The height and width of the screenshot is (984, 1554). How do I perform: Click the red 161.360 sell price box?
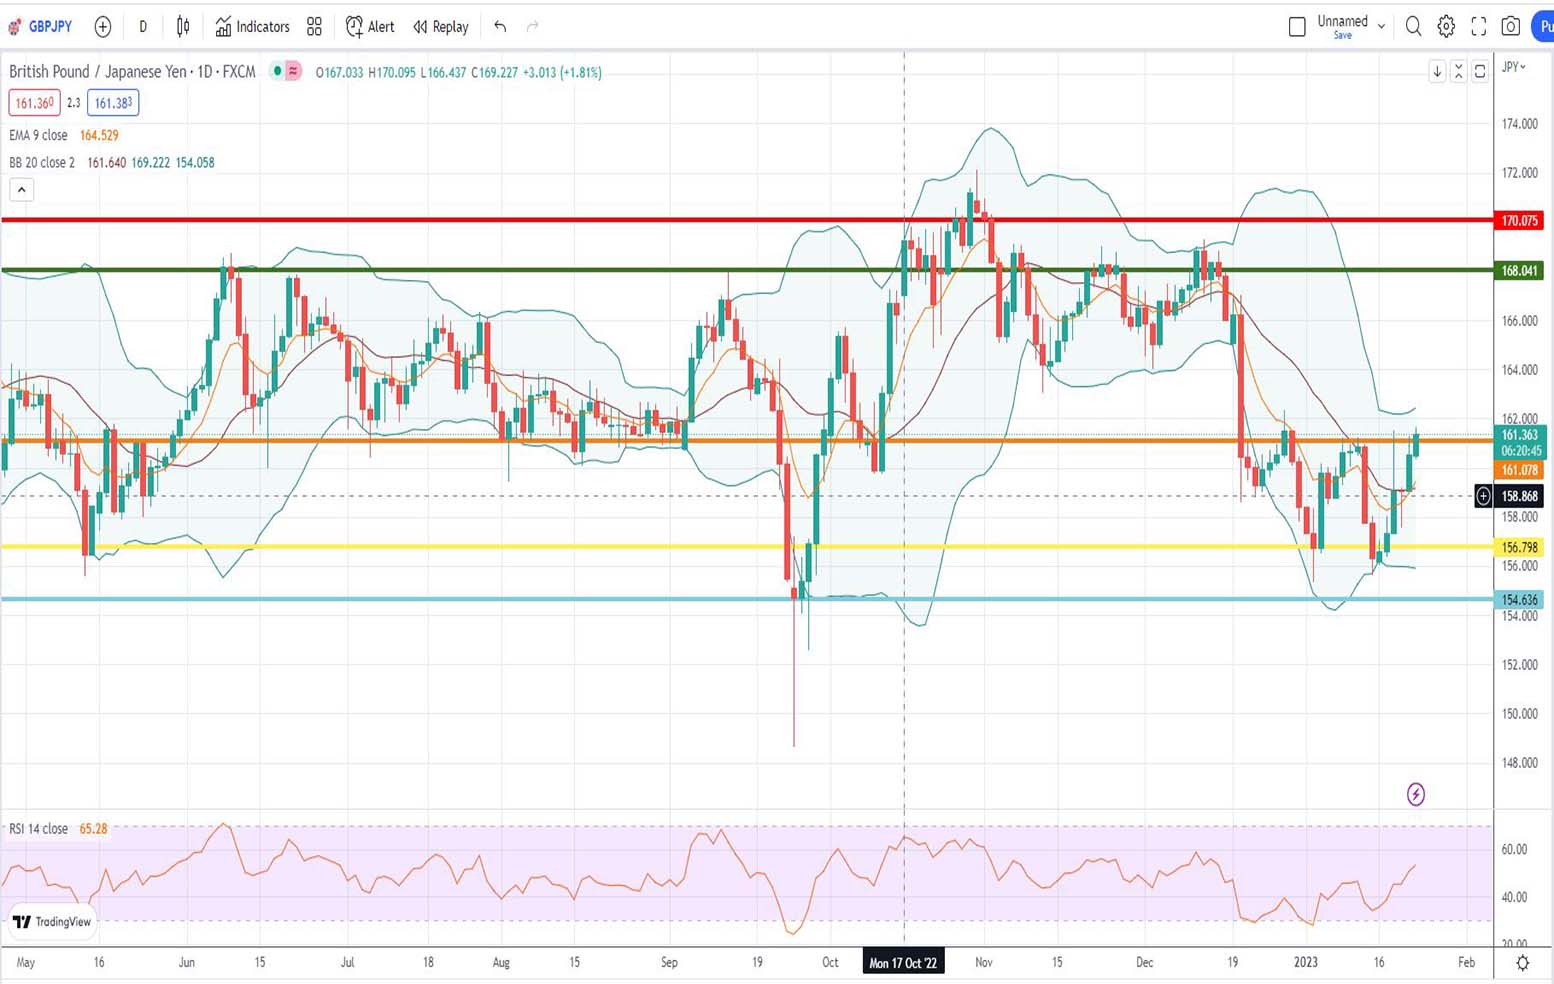(33, 103)
